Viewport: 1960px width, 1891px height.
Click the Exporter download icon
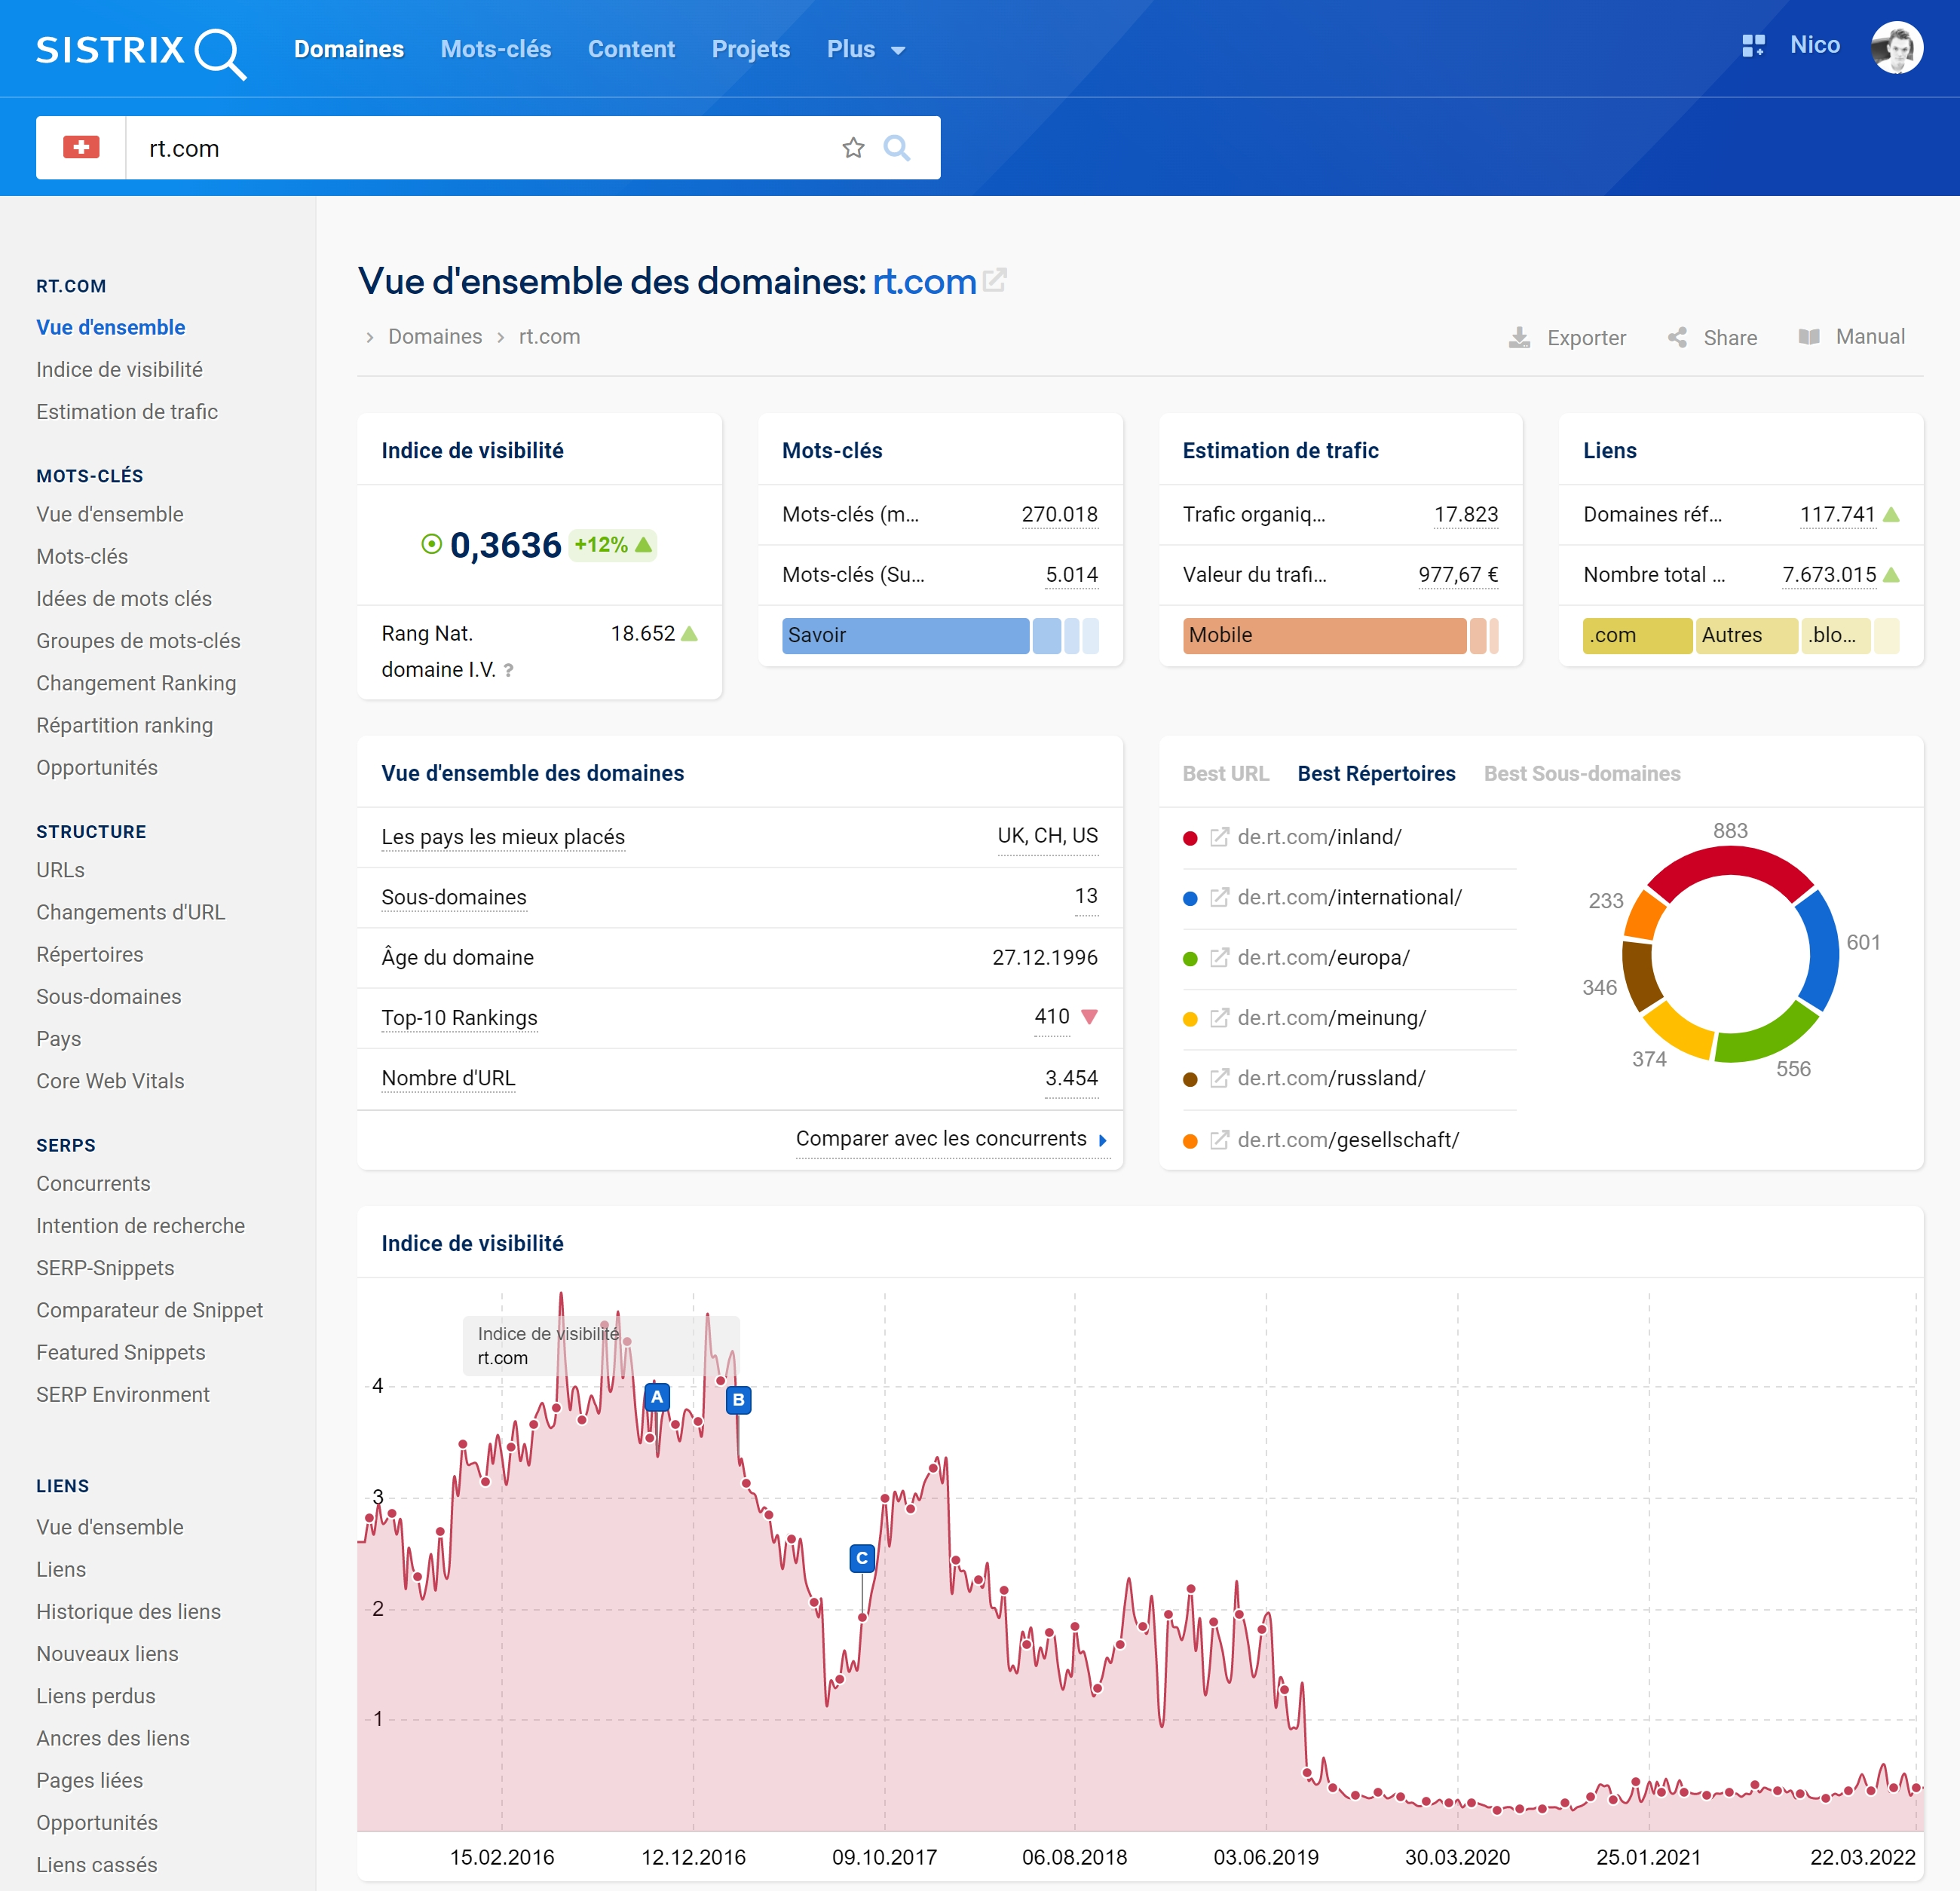1519,337
